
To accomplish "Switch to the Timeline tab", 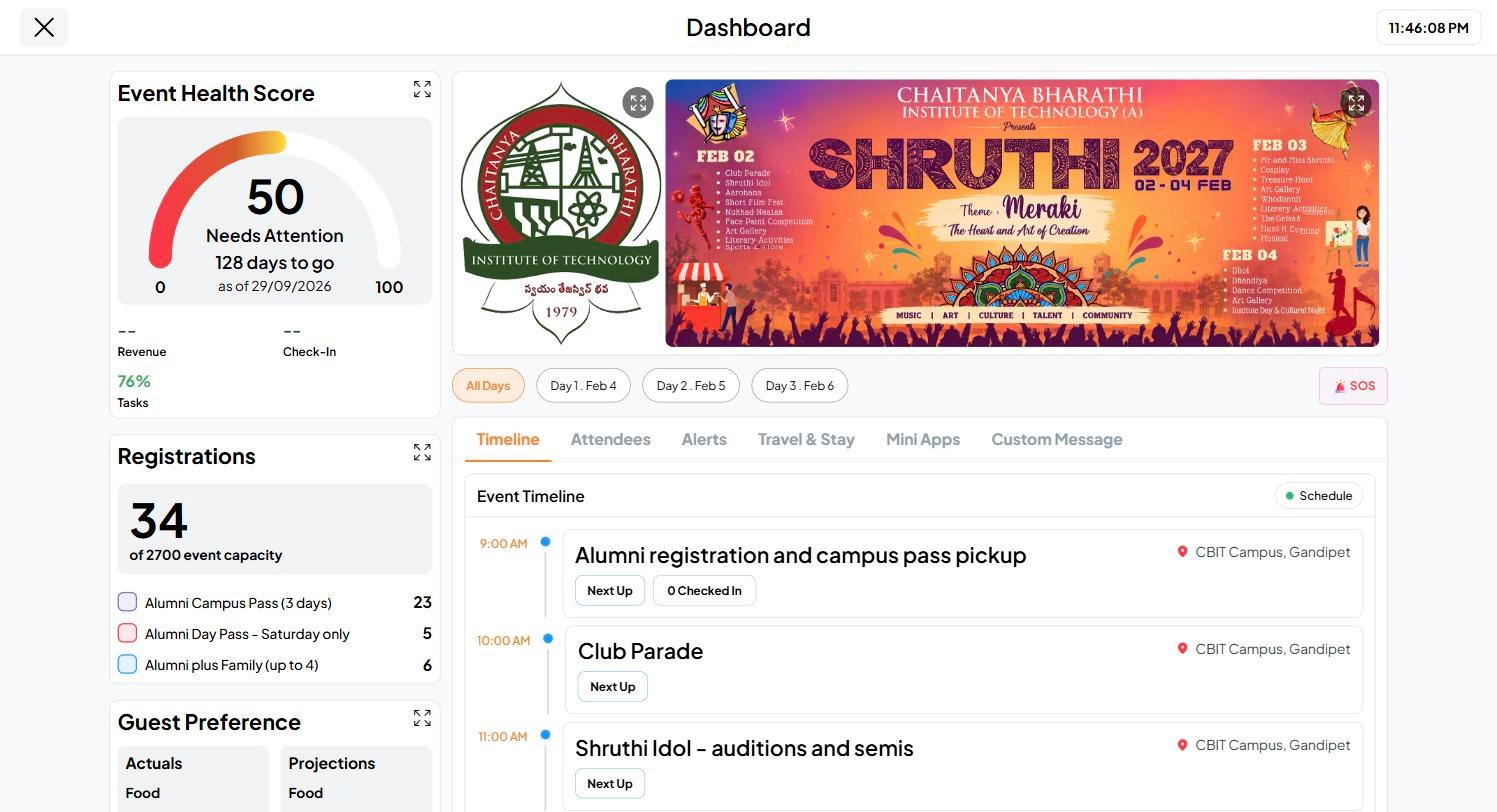I will tap(508, 440).
